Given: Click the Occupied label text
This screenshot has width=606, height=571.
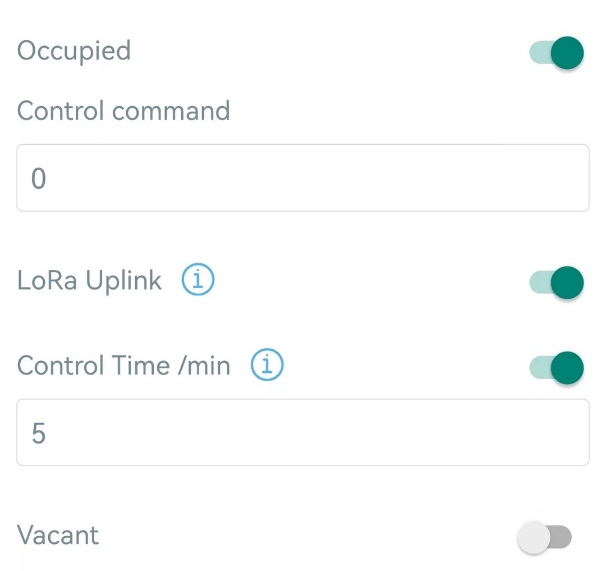Looking at the screenshot, I should (x=74, y=51).
